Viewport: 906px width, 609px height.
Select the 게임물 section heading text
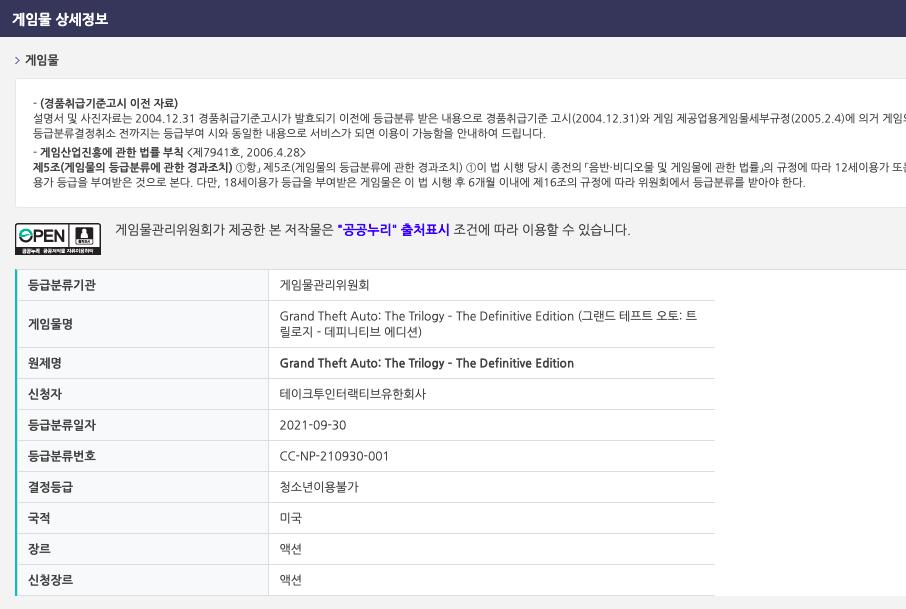pos(42,60)
